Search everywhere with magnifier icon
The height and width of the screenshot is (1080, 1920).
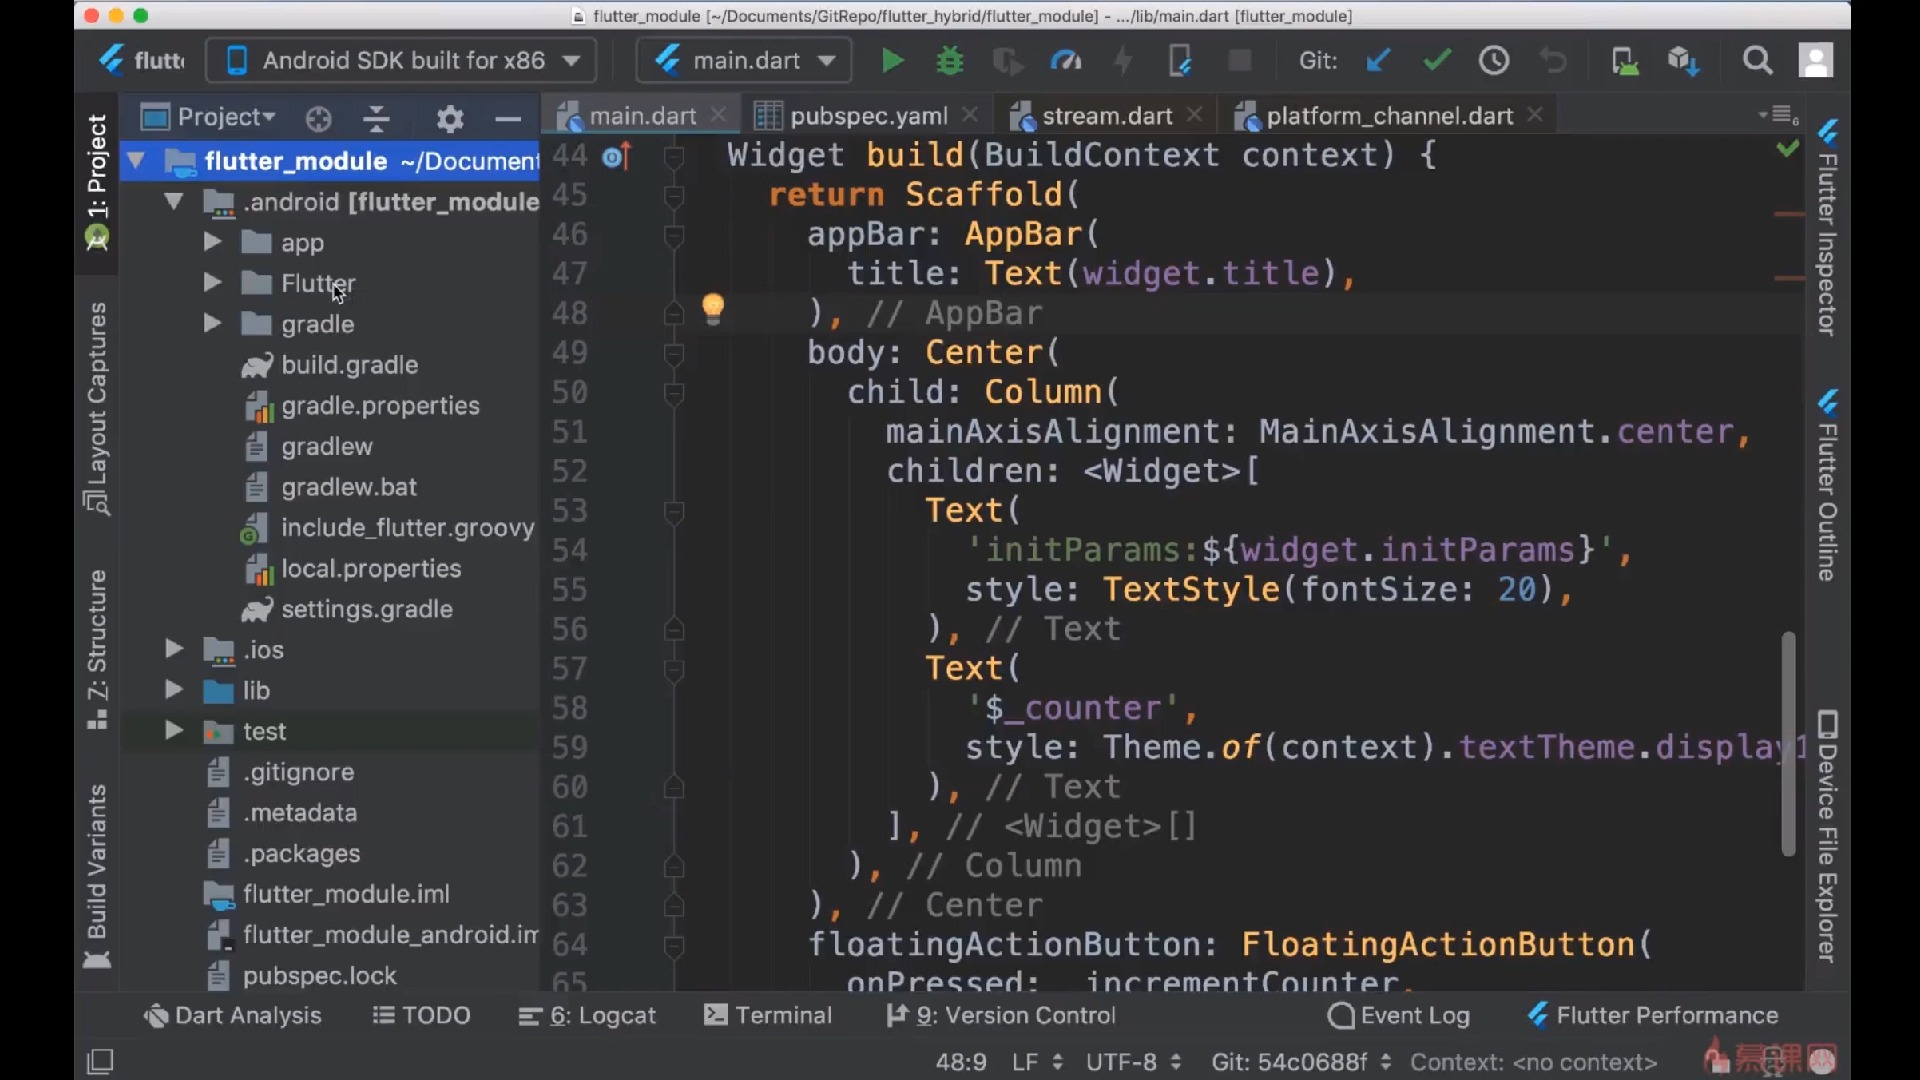click(1757, 61)
